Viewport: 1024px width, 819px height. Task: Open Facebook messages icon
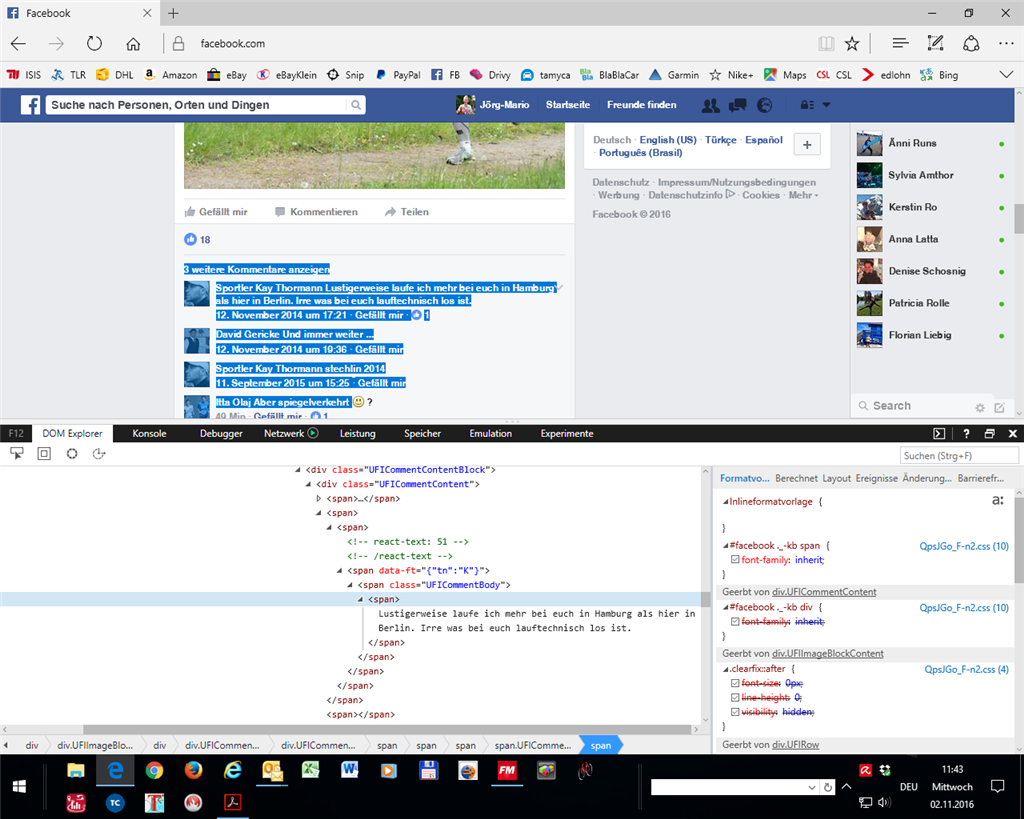(738, 105)
